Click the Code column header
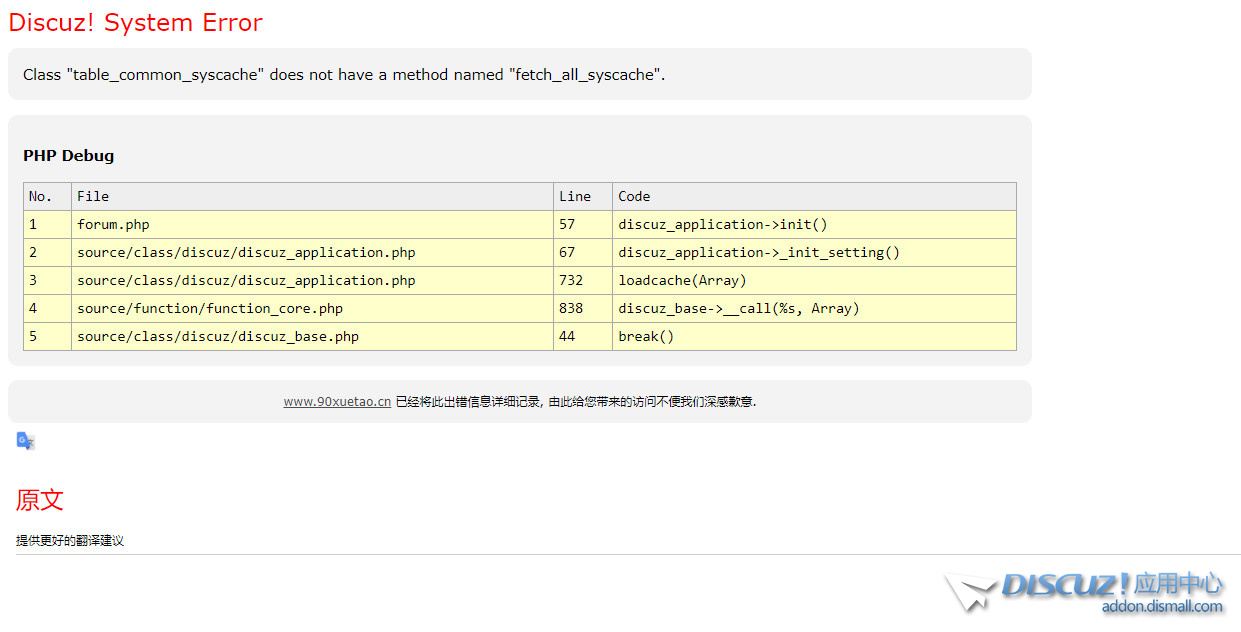 tap(634, 197)
